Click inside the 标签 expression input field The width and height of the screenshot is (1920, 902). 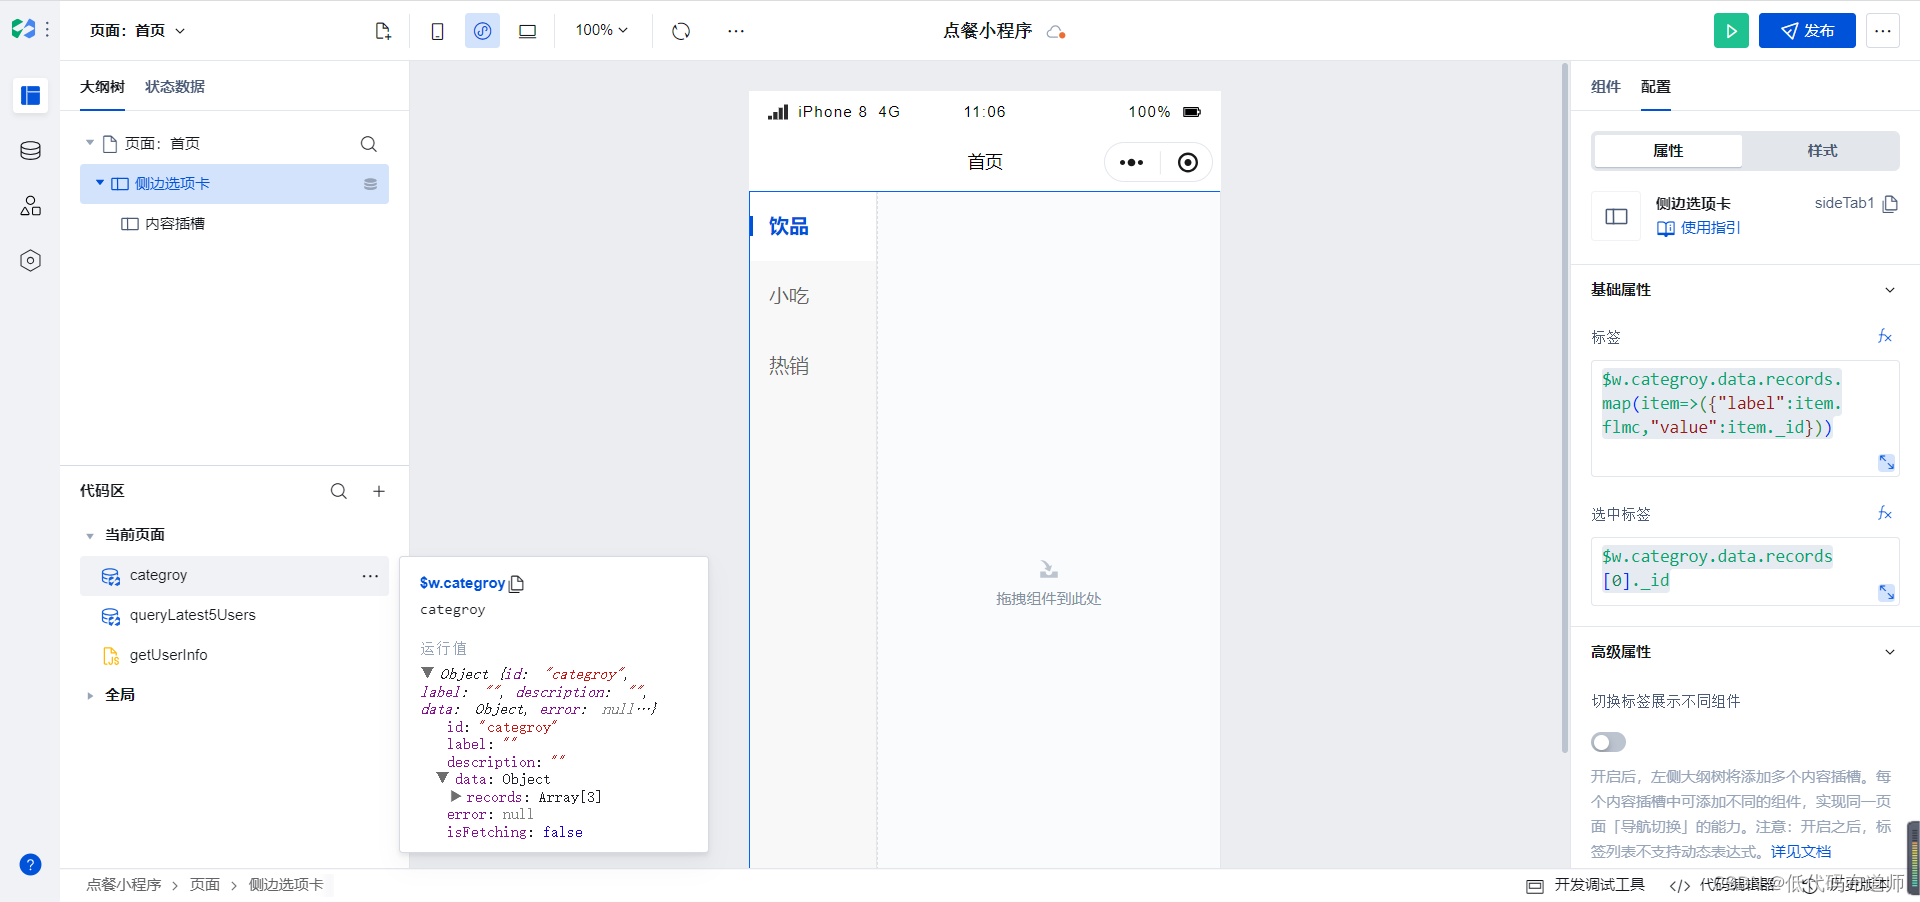1745,418
